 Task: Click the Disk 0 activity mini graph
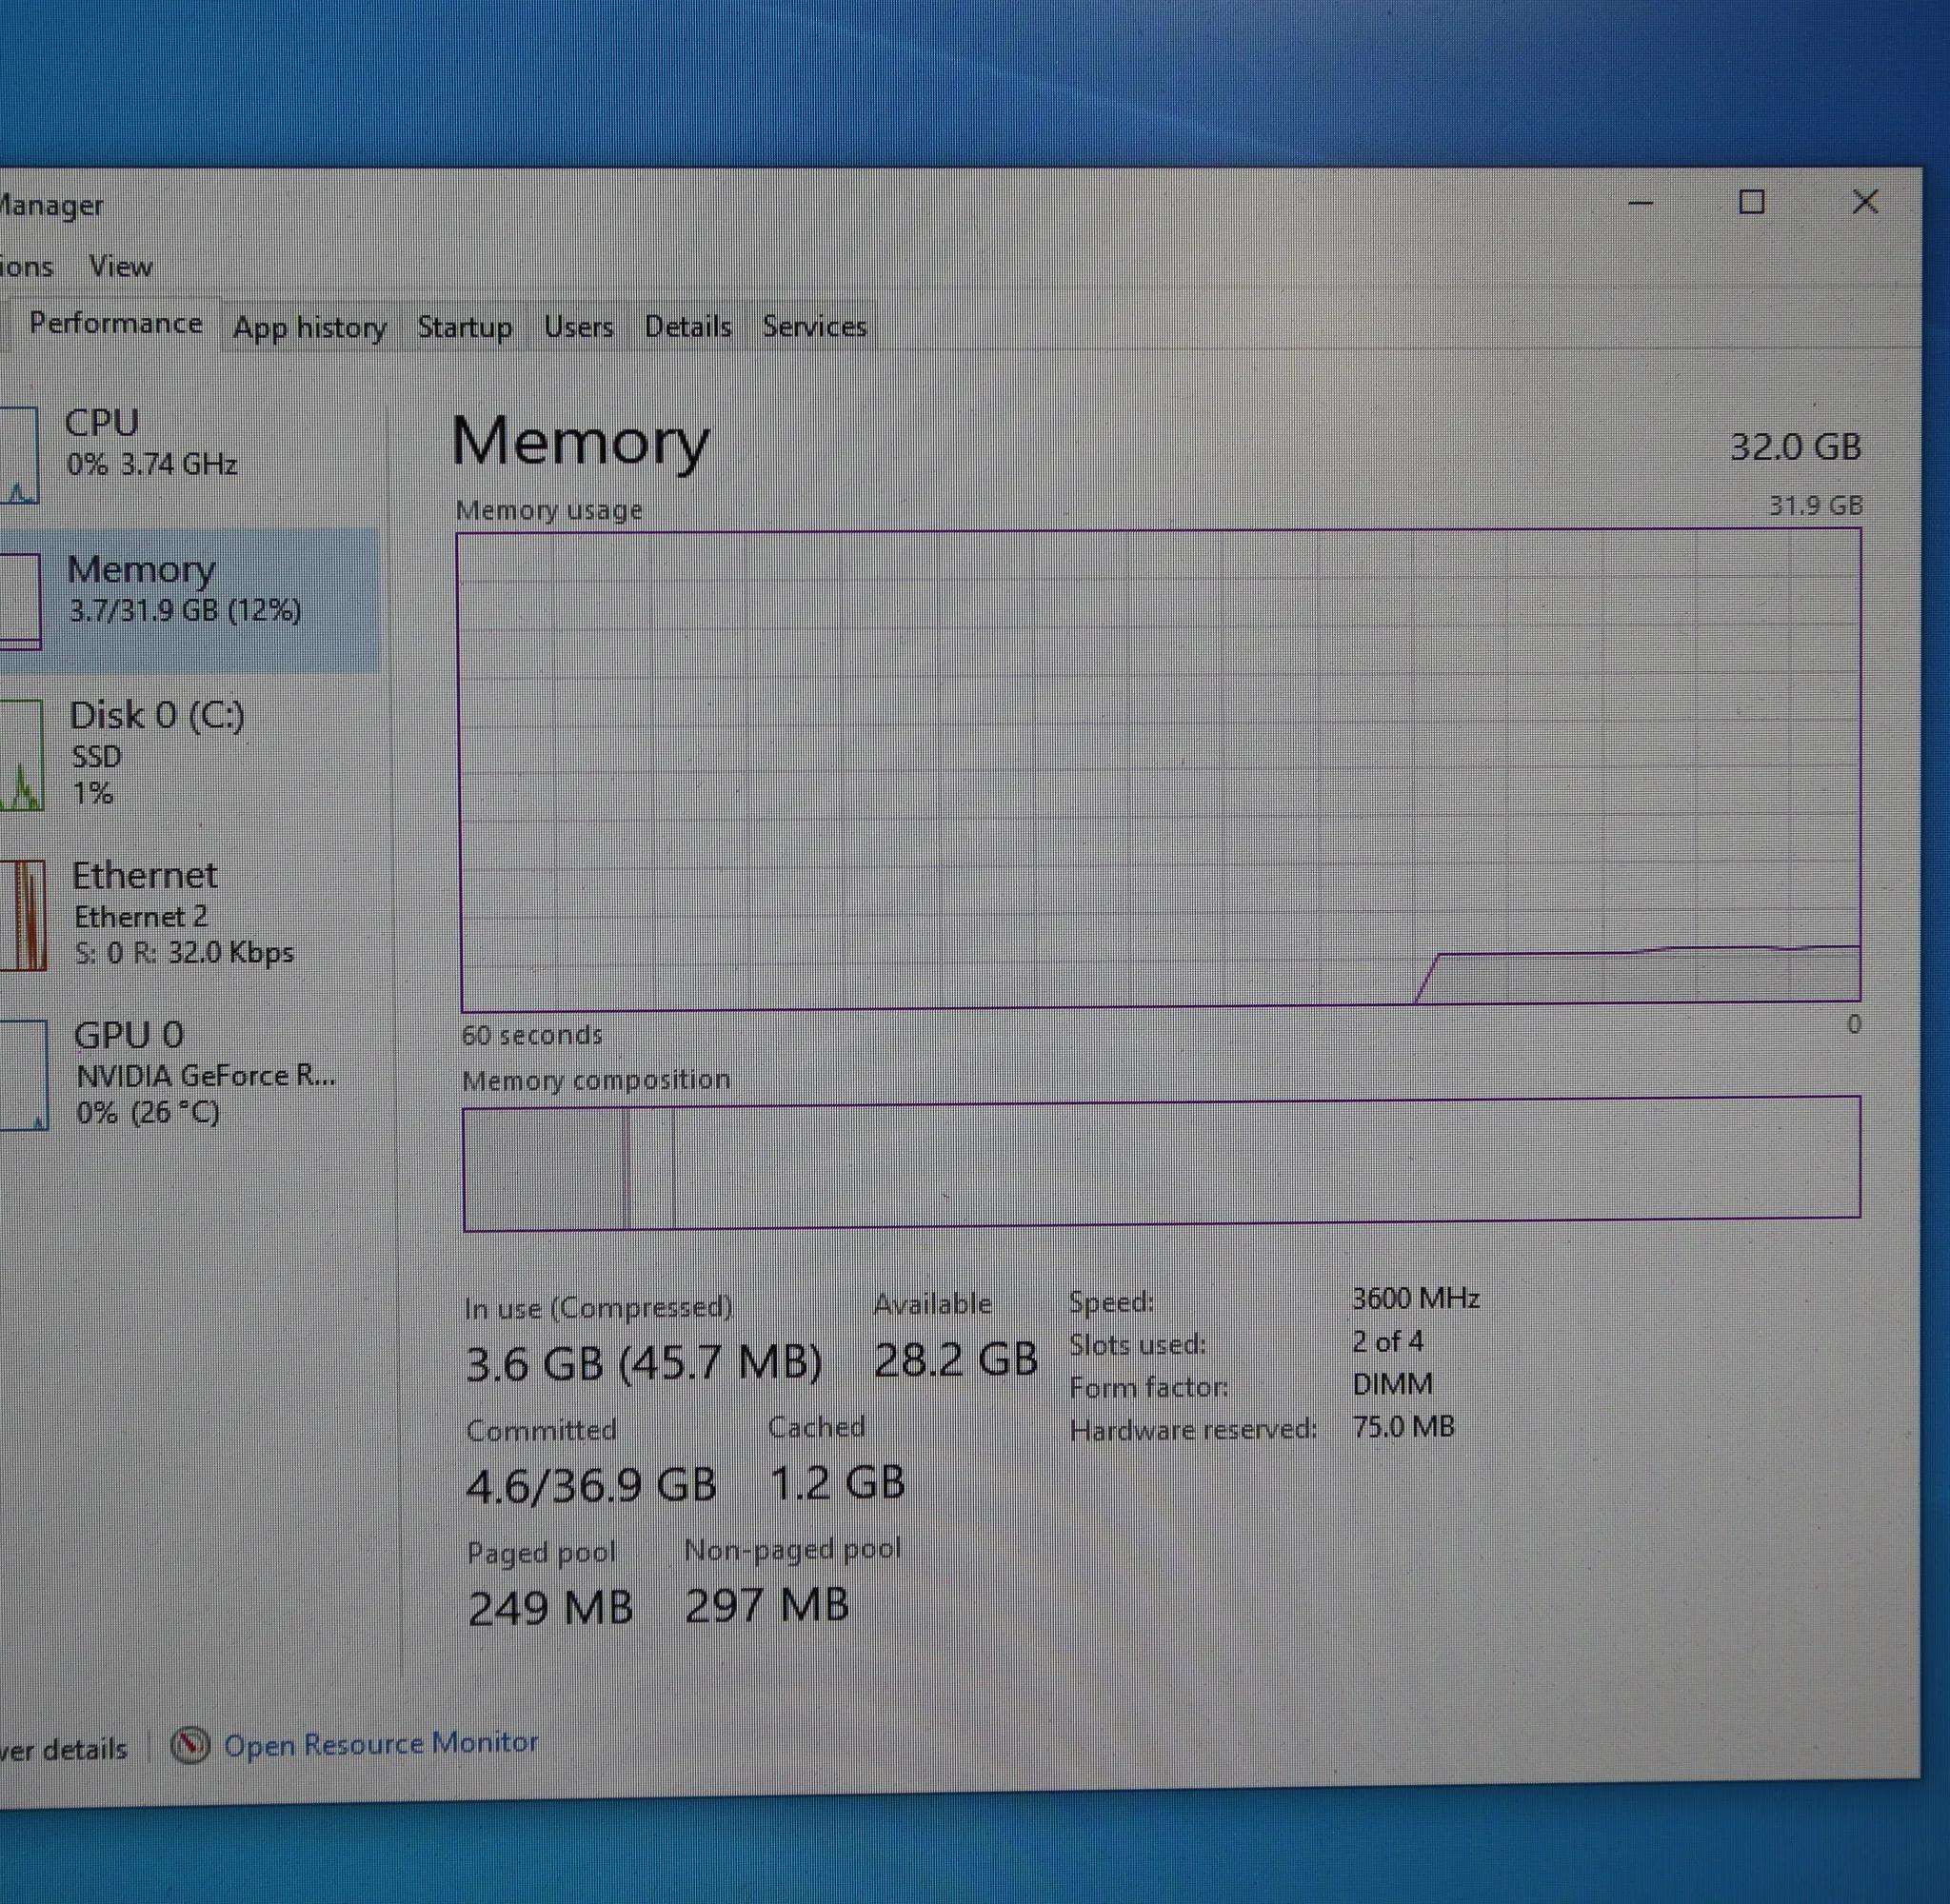click(20, 756)
